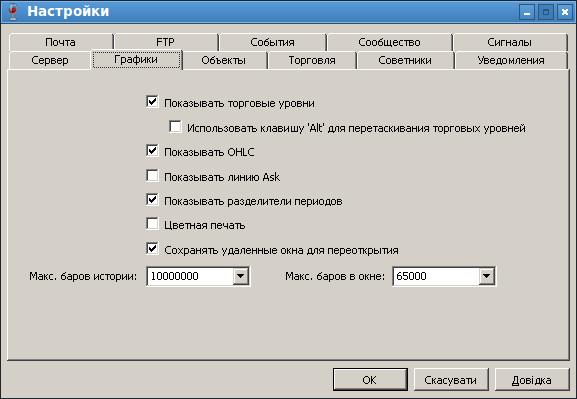Screen dimensions: 577x399
Task: Toggle Показывать OHLC checkbox
Action: click(152, 151)
